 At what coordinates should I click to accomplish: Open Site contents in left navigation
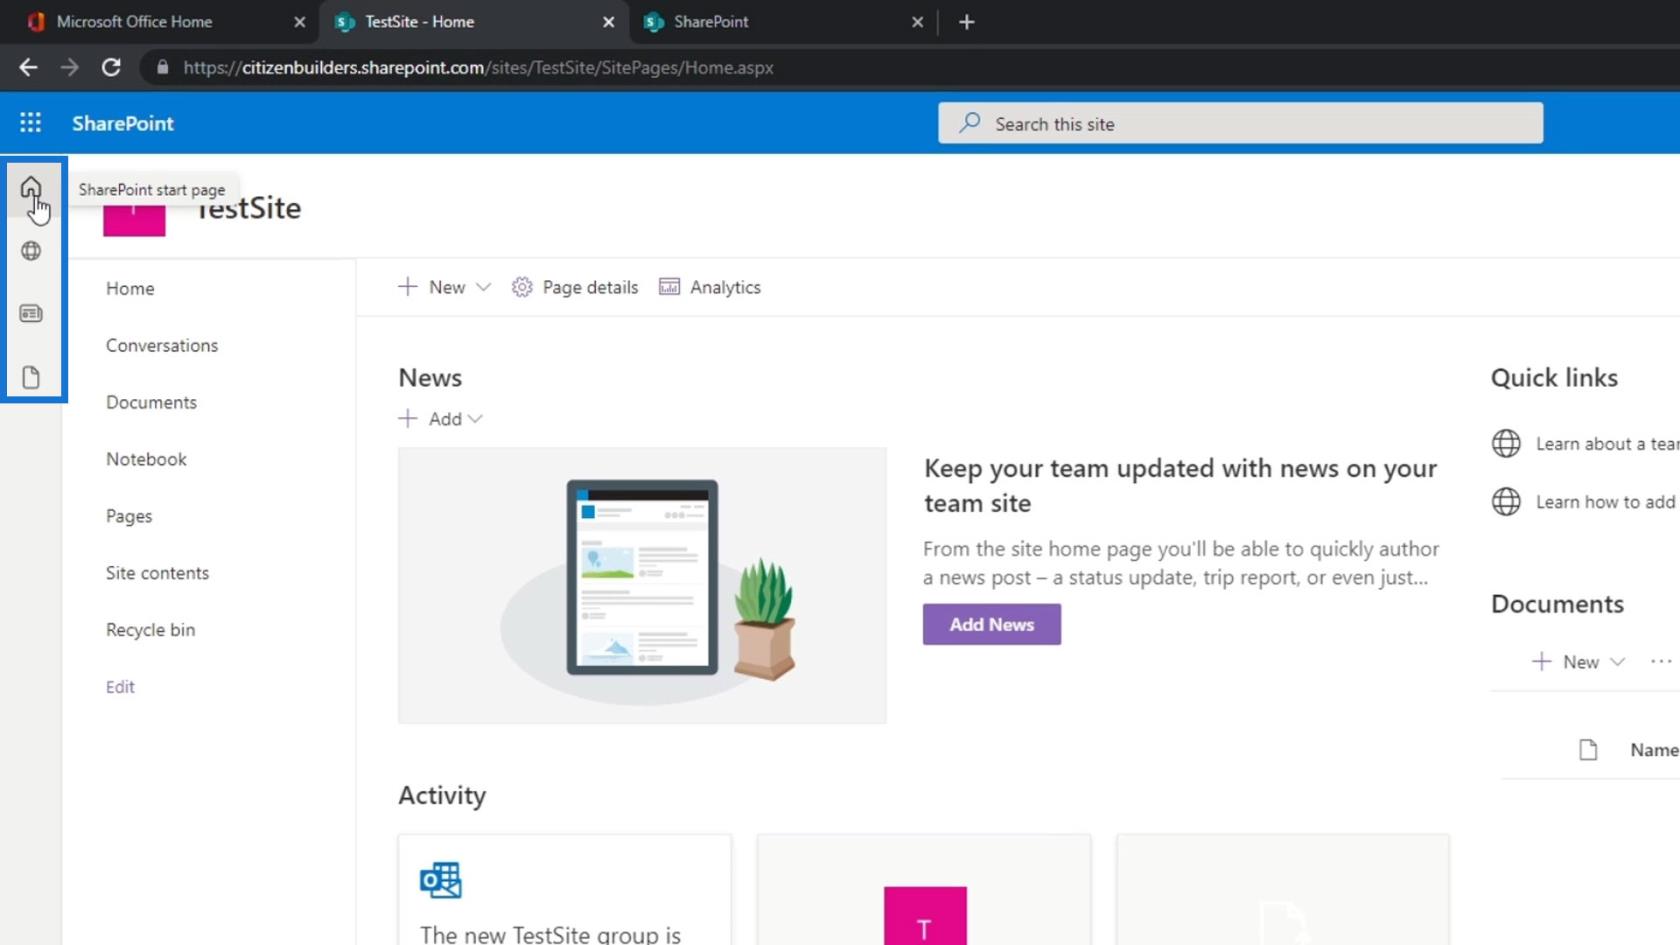tap(157, 573)
